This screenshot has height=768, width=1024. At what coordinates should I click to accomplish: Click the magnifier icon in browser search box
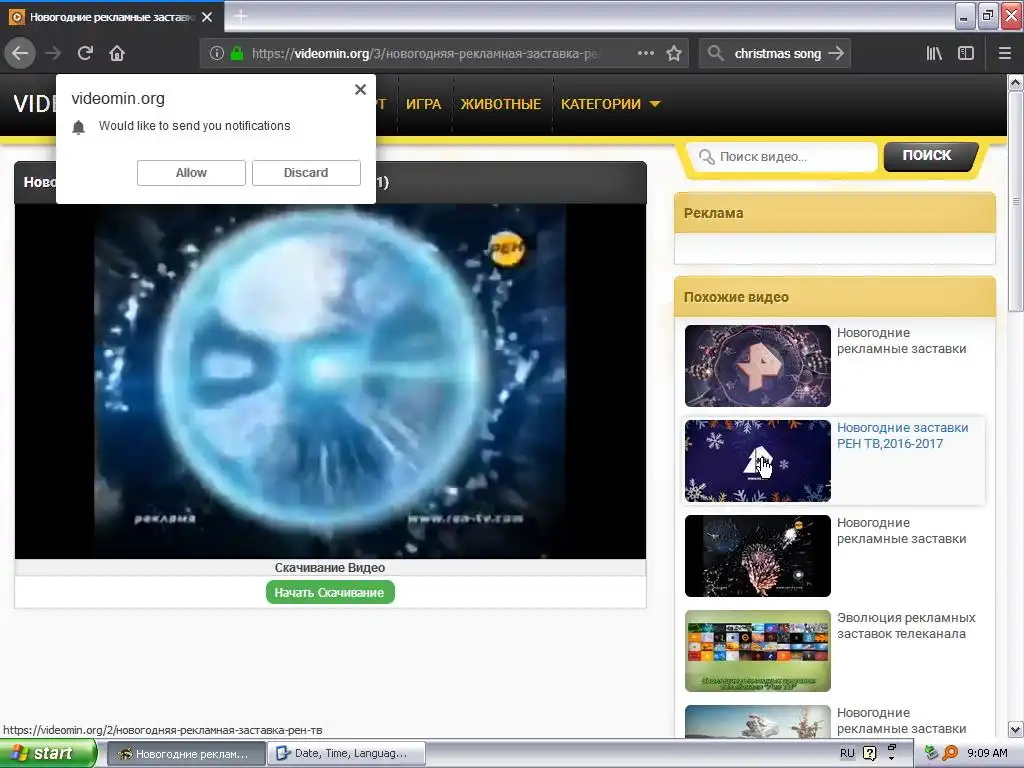click(x=716, y=54)
